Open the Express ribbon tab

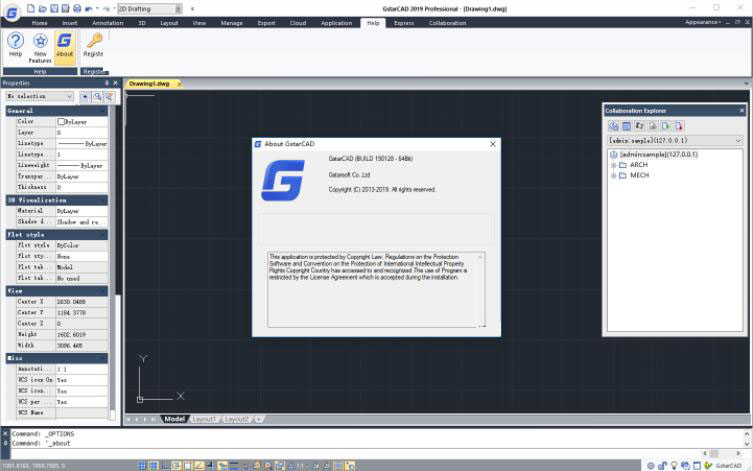(404, 23)
